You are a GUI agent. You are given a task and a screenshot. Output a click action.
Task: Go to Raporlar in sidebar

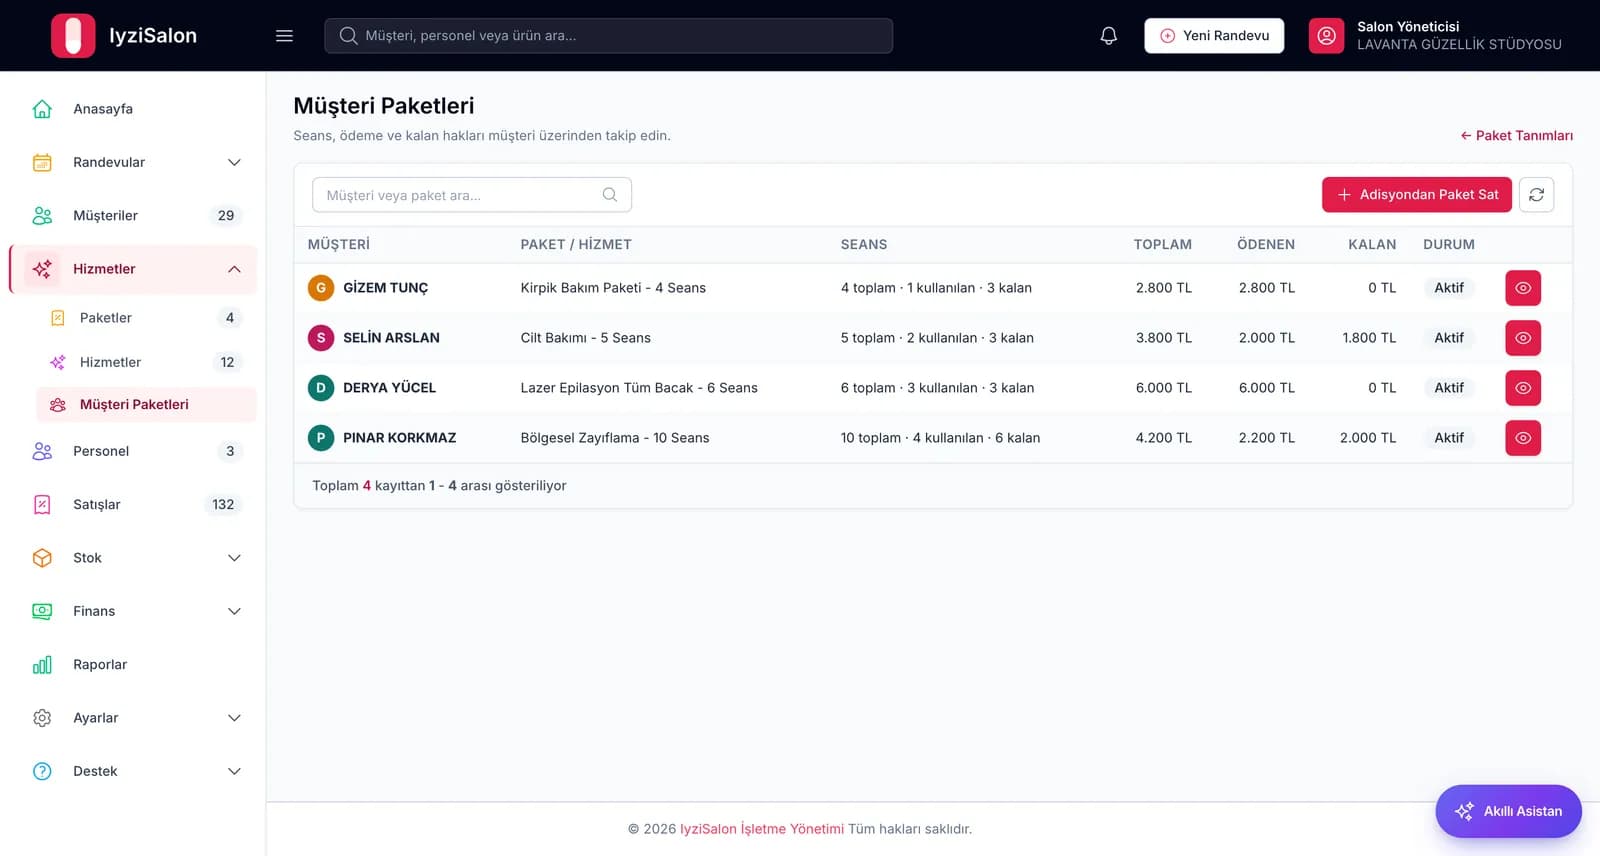click(133, 665)
